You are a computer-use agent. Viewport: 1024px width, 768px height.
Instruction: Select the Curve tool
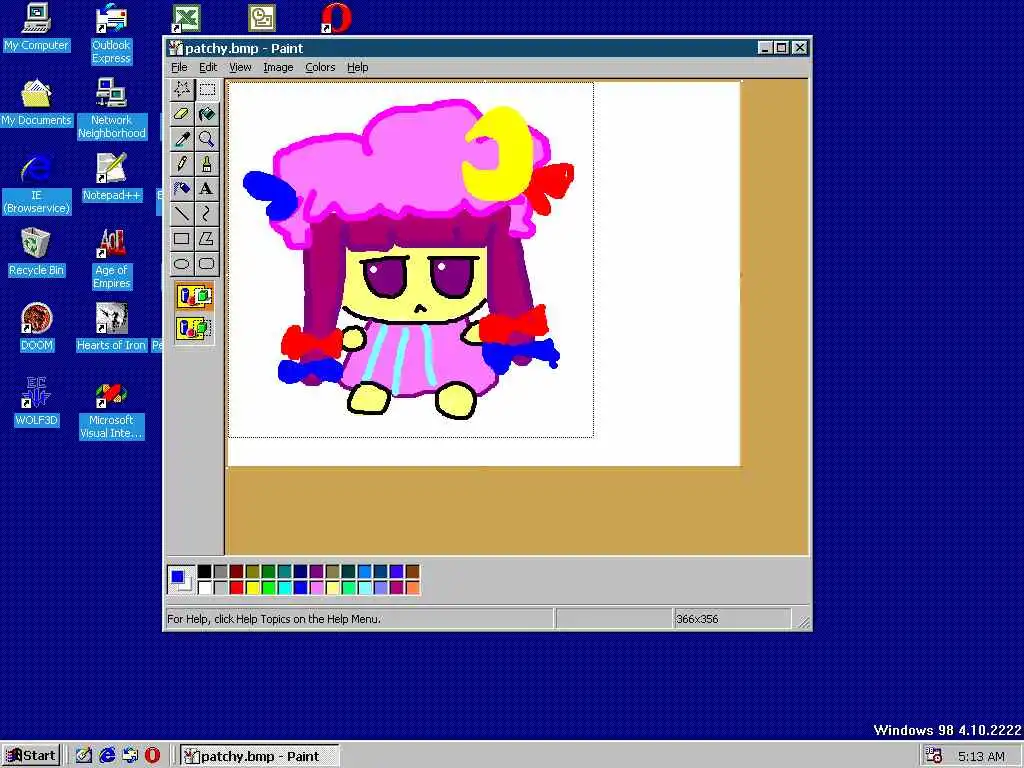(x=207, y=214)
